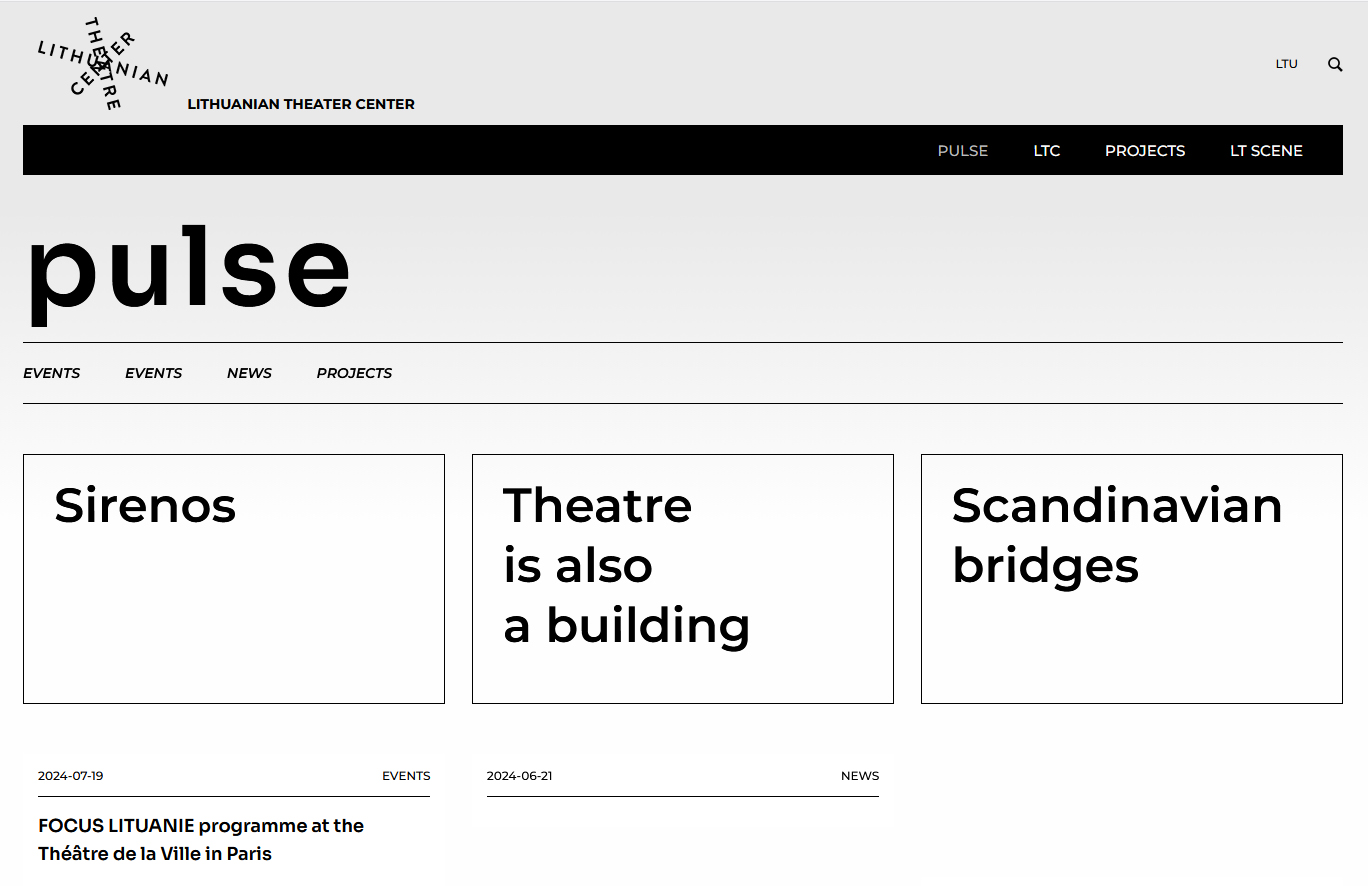The height and width of the screenshot is (886, 1368).
Task: Read the FOCUS LITUANIE programme article
Action: coord(201,839)
